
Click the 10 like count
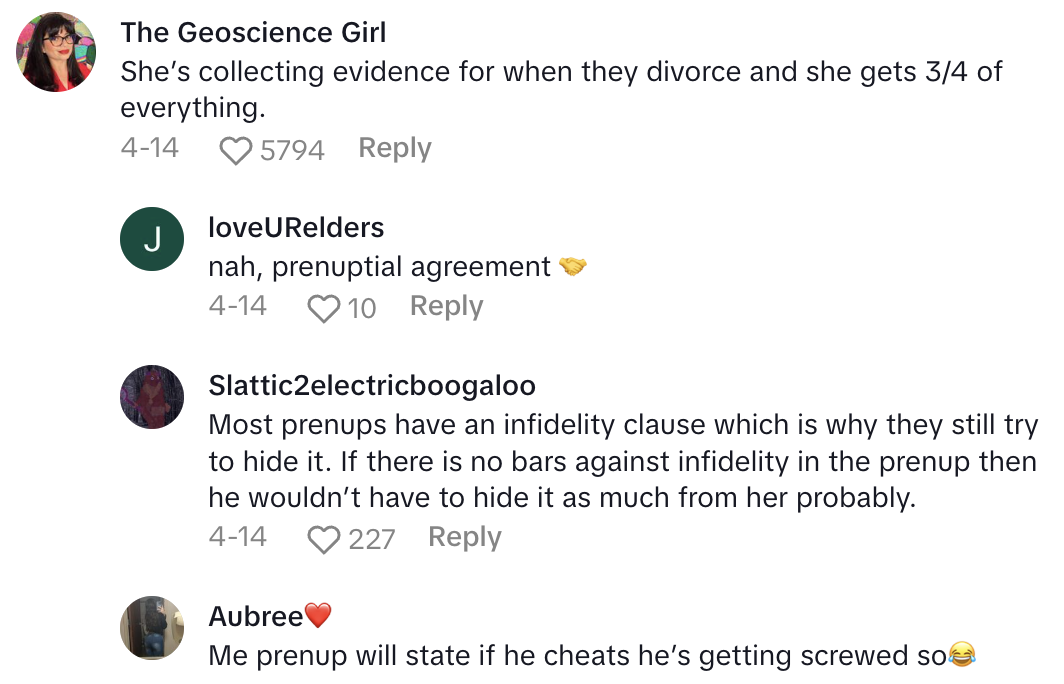pos(361,308)
